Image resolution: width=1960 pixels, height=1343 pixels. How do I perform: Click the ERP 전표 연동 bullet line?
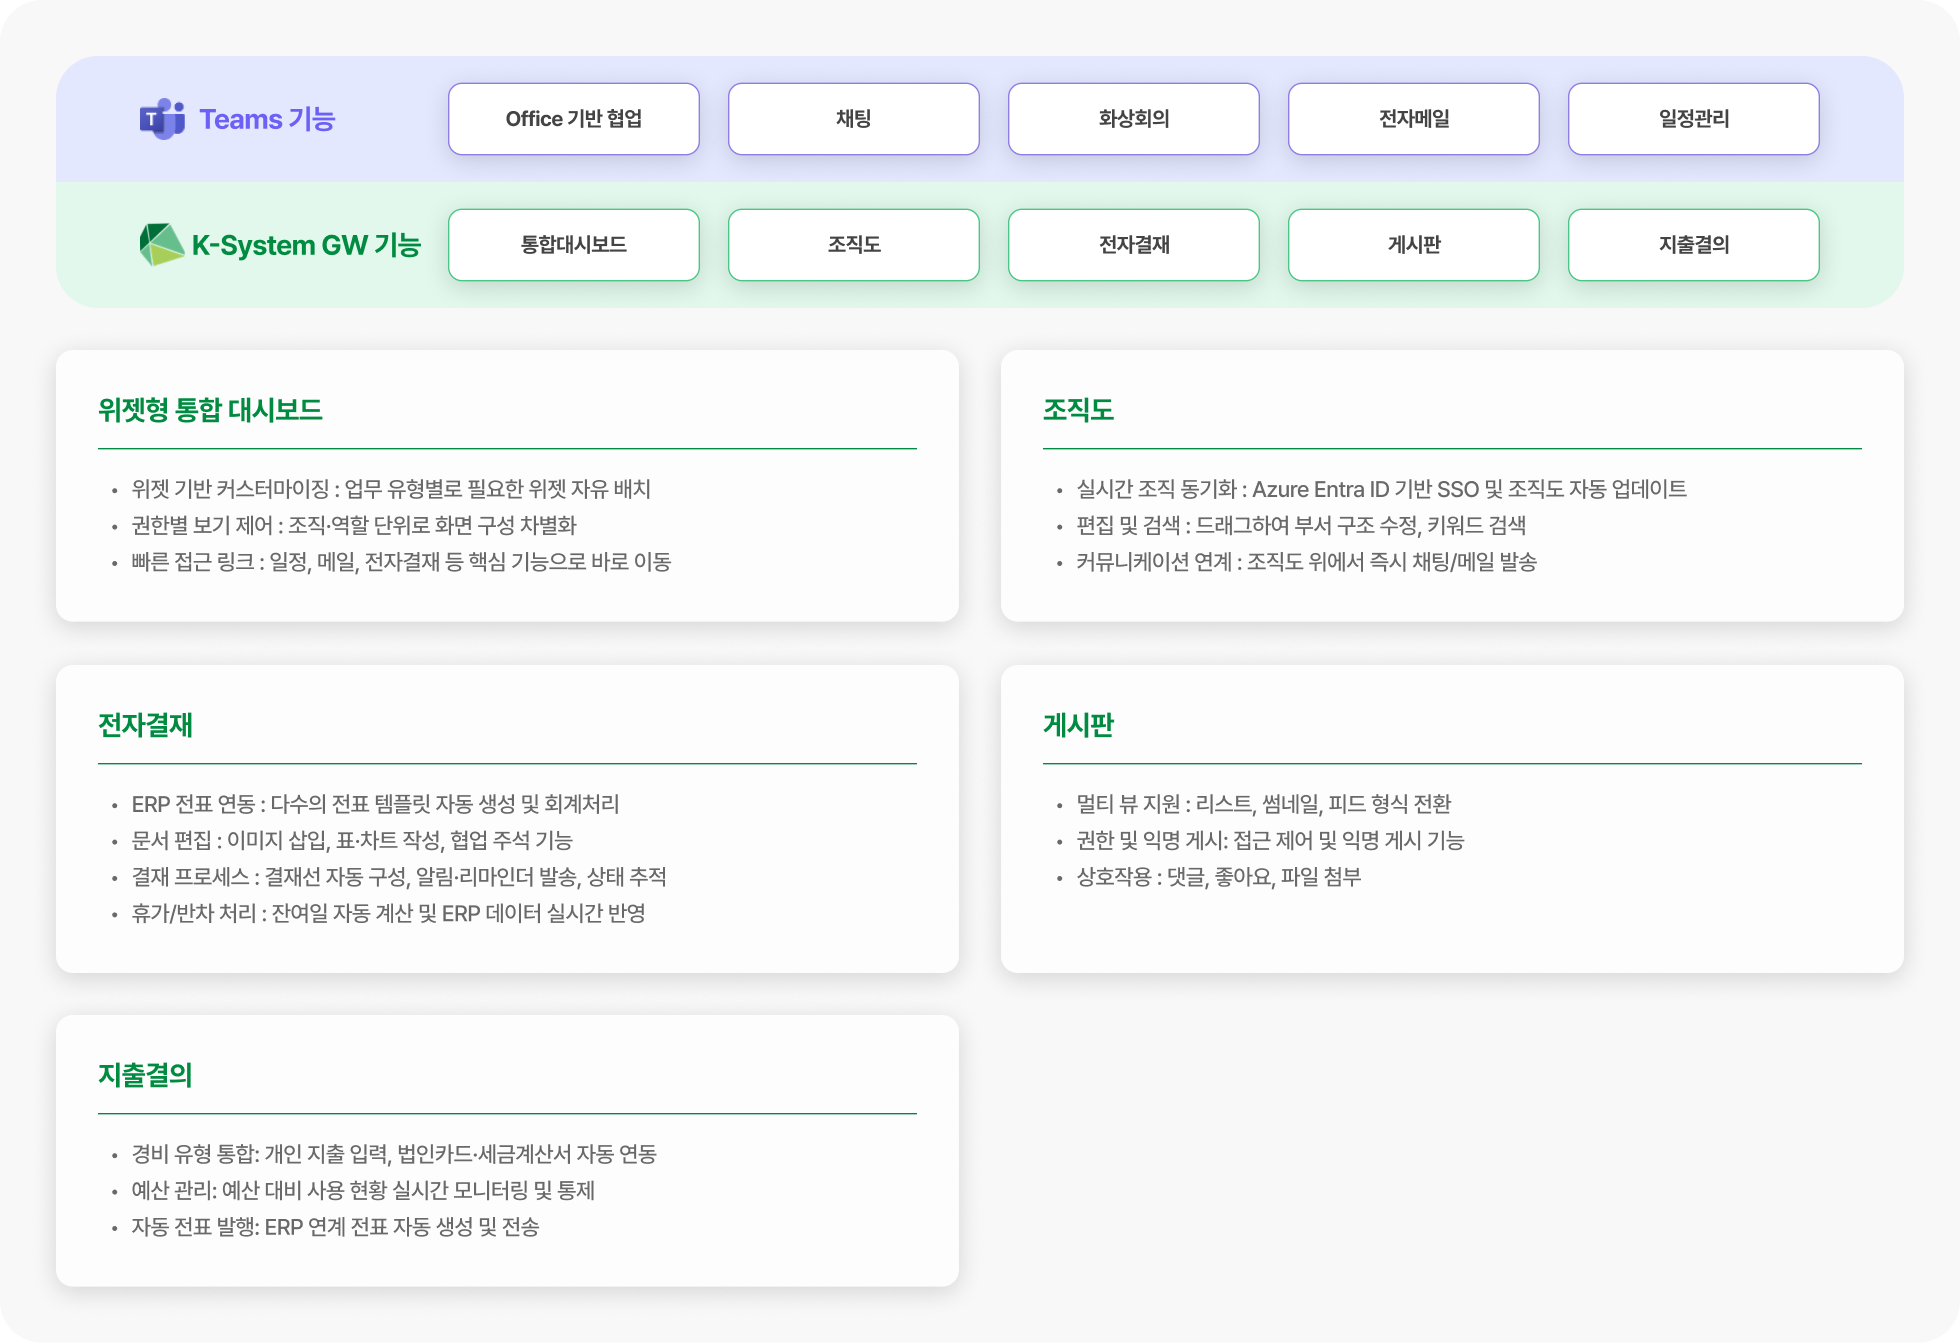(x=375, y=804)
